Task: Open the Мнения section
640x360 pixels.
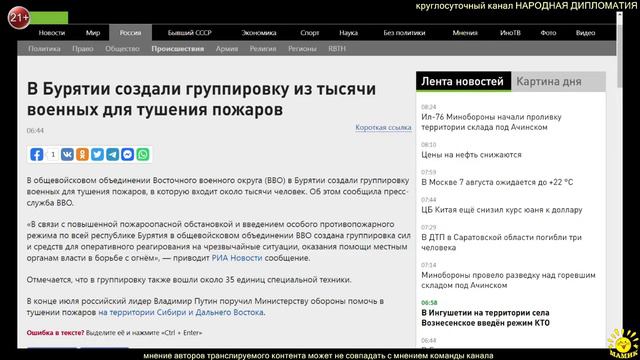Action: tap(465, 33)
